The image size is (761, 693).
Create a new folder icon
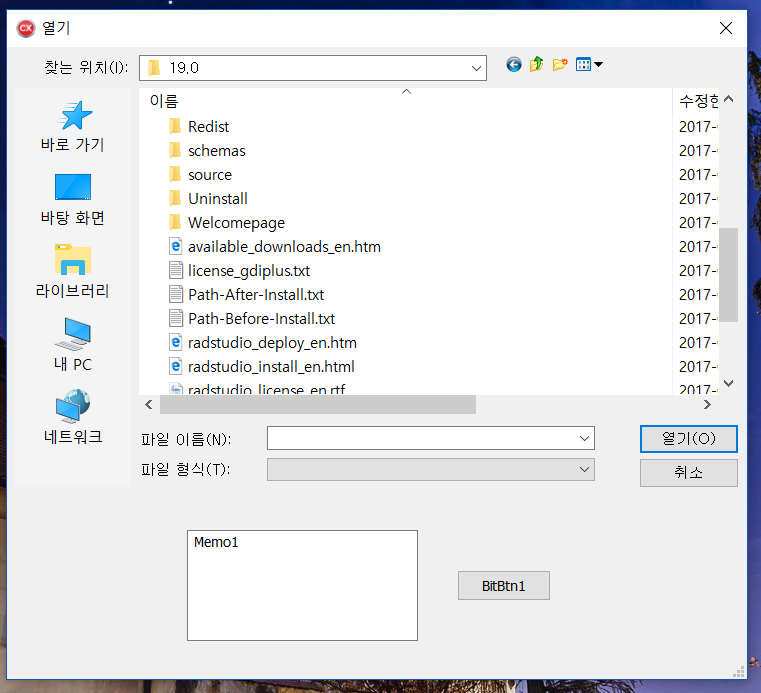(x=560, y=65)
